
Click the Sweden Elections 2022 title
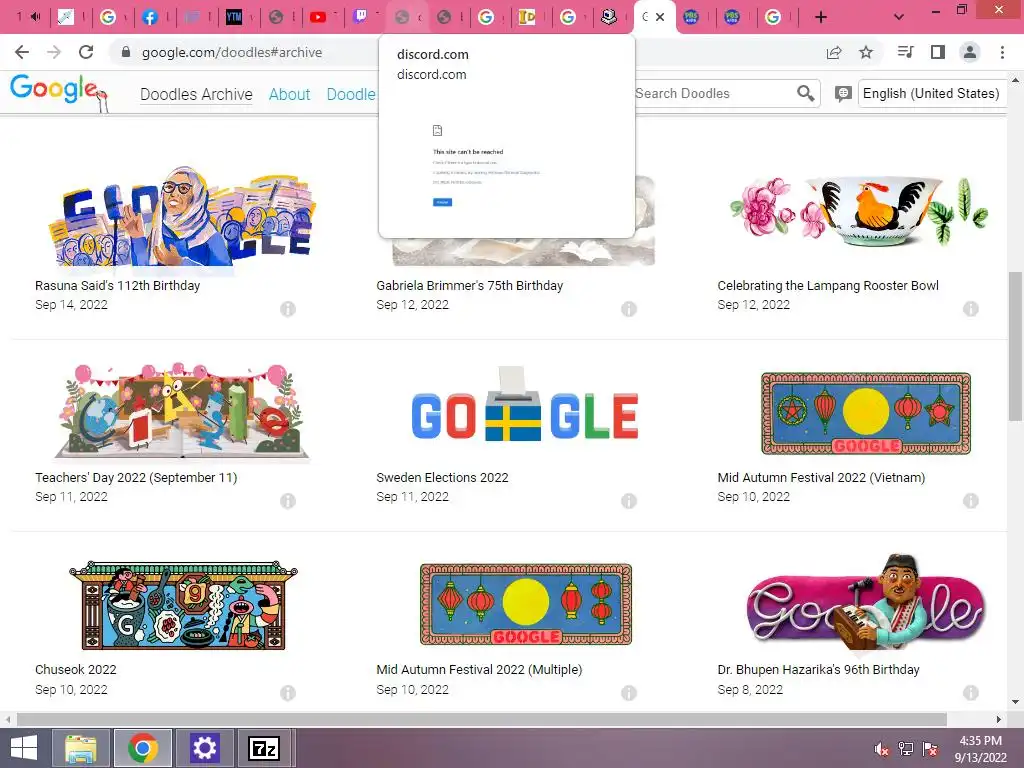(x=442, y=477)
